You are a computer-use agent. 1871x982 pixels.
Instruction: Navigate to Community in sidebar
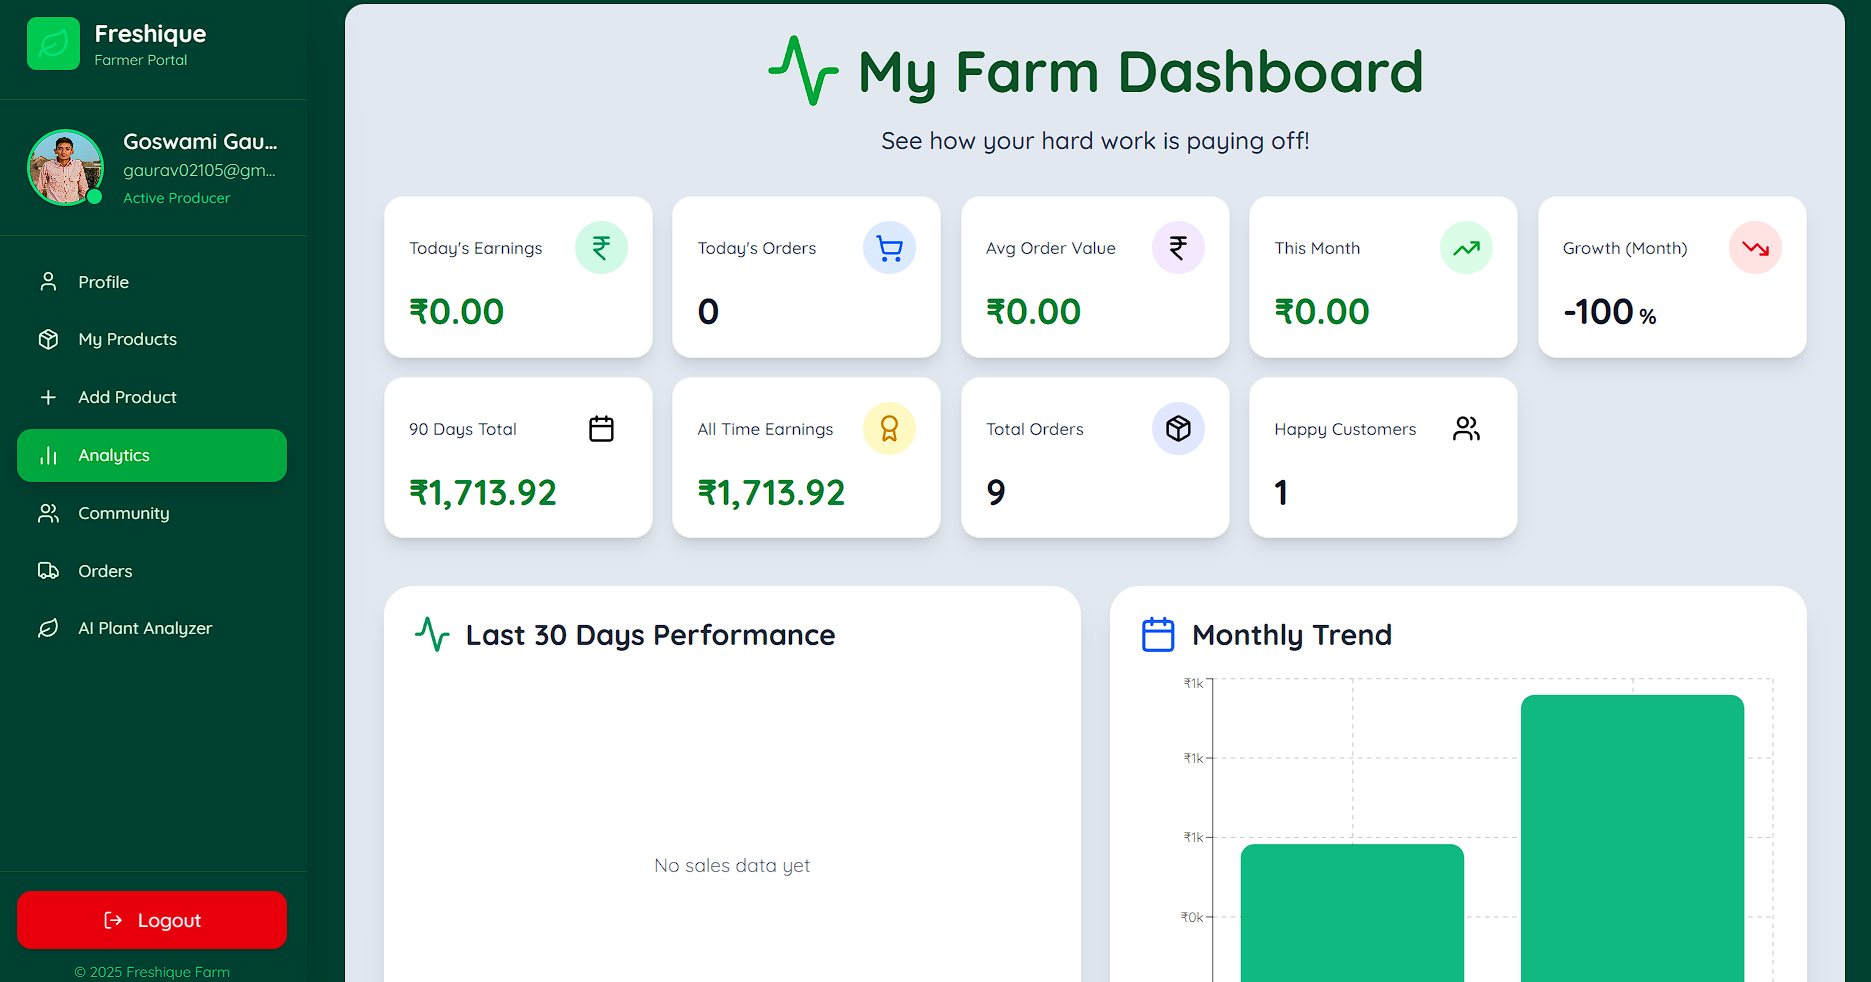click(152, 513)
